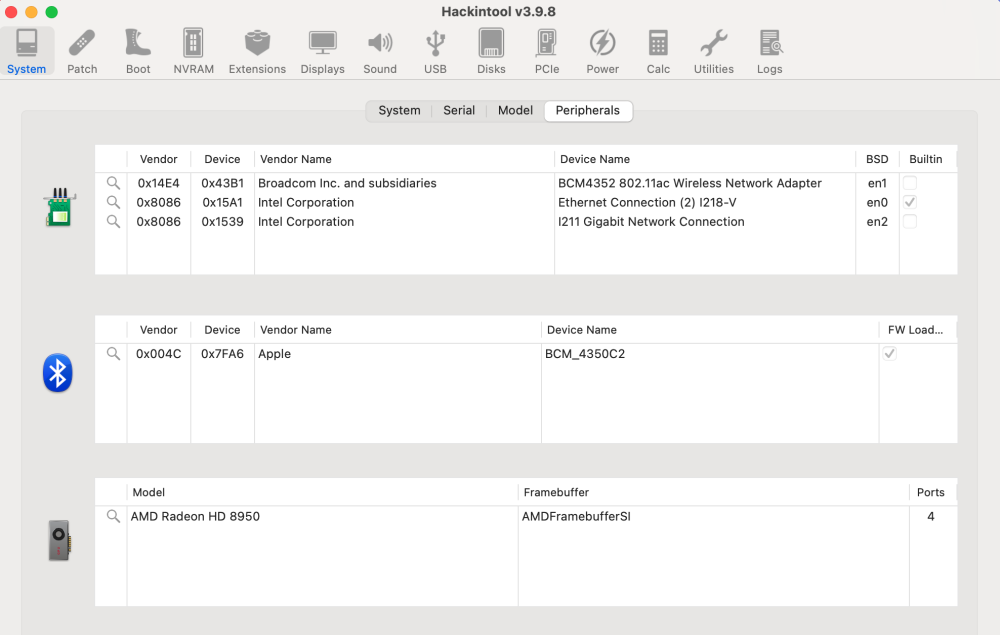This screenshot has width=1000, height=635.
Task: Click magnifier icon for AMD Radeon HD 8950
Action: [113, 516]
